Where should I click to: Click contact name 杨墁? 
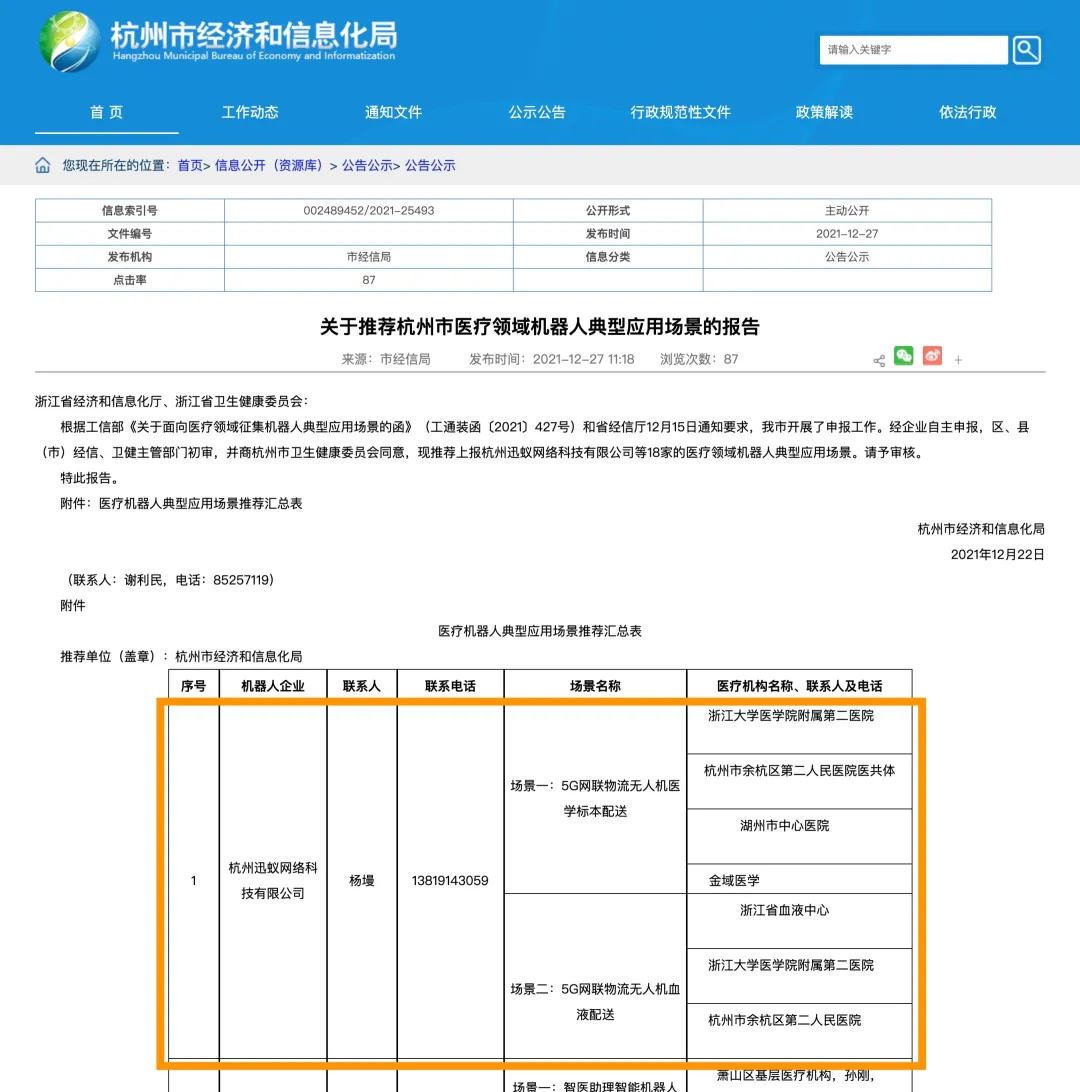pos(362,880)
